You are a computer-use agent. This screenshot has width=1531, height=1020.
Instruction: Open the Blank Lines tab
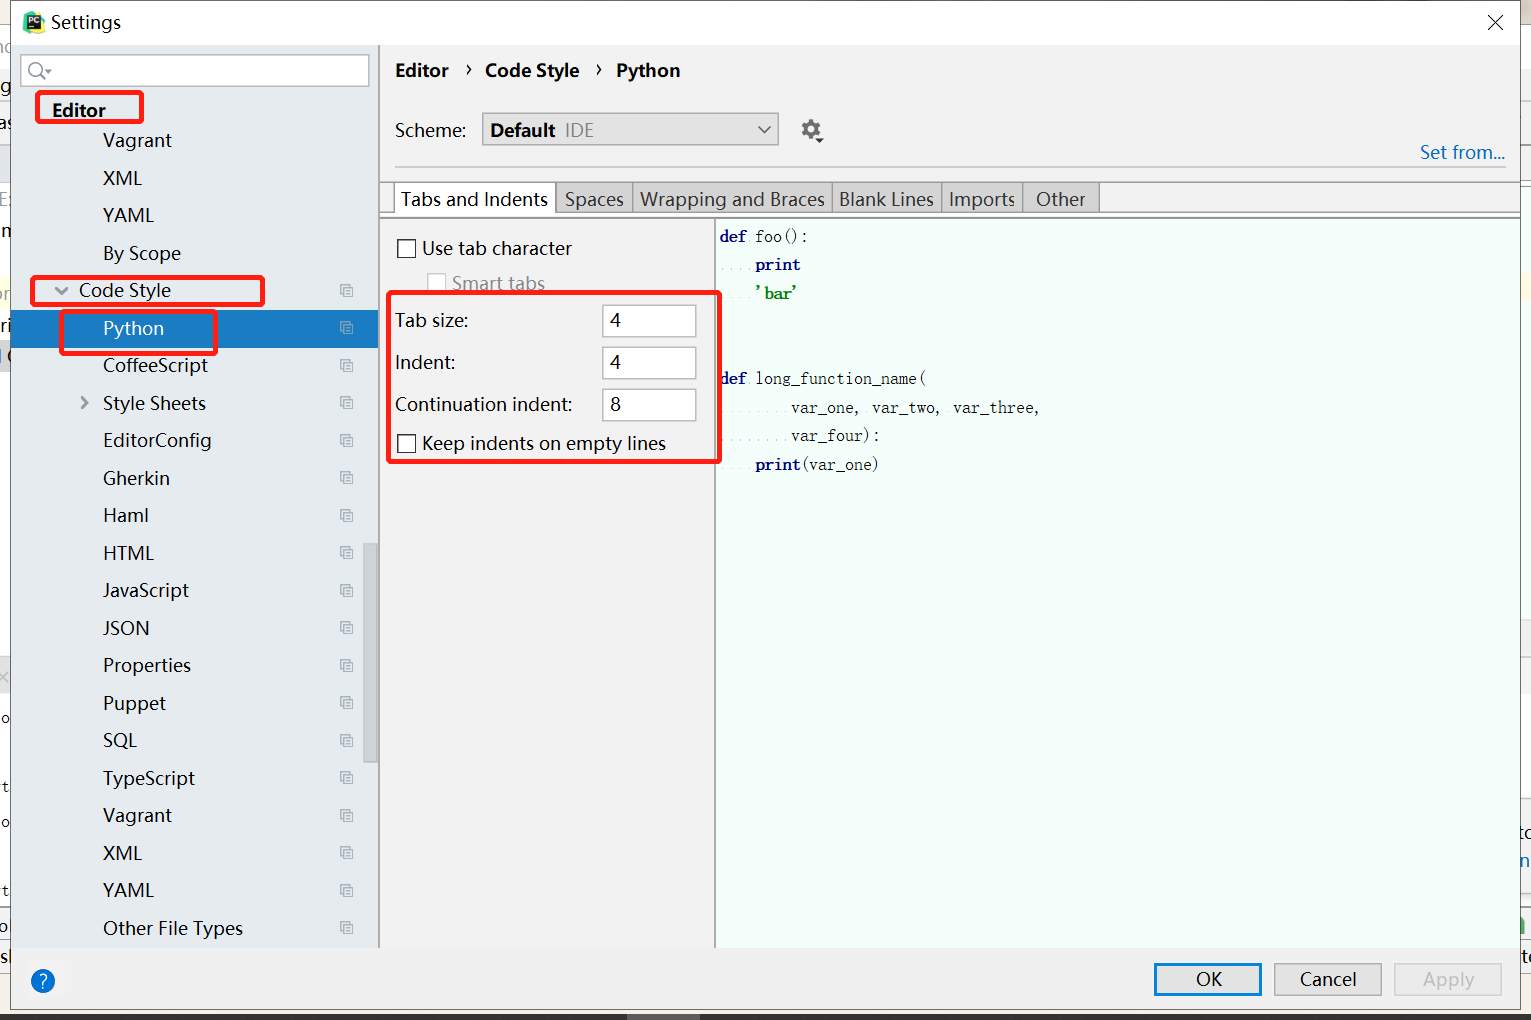point(886,199)
